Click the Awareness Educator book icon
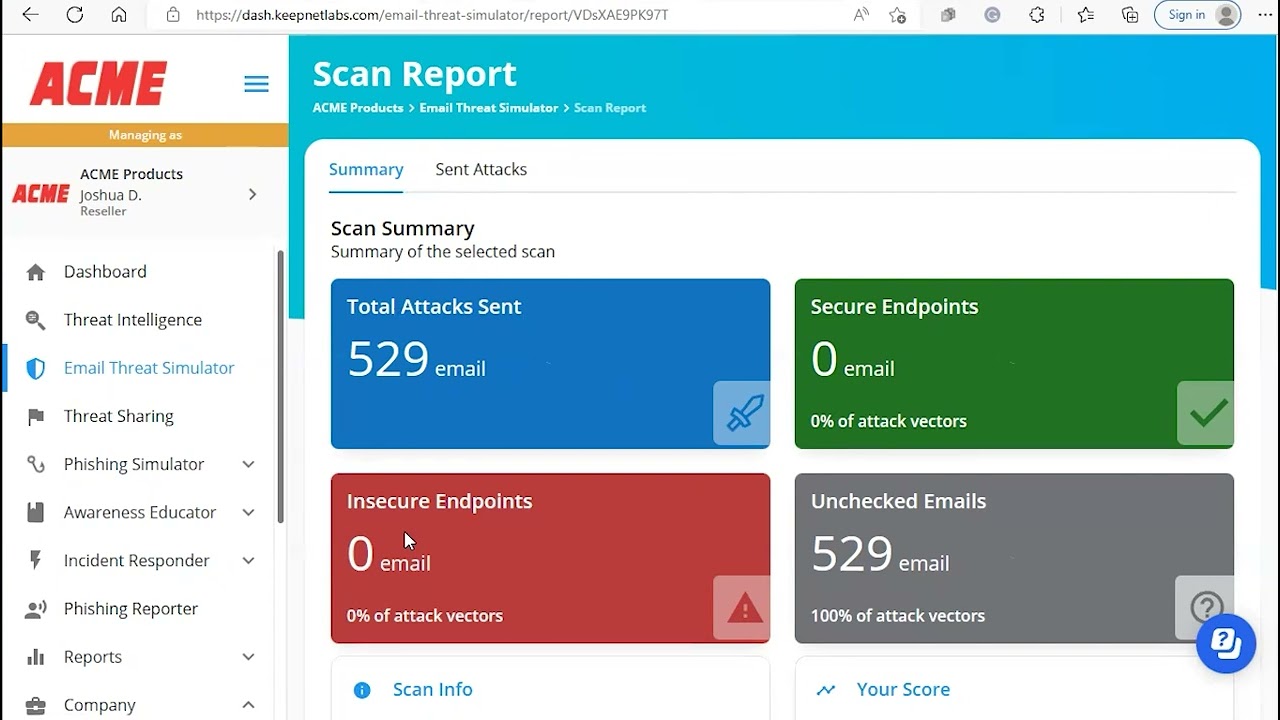This screenshot has width=1280, height=720. click(36, 512)
